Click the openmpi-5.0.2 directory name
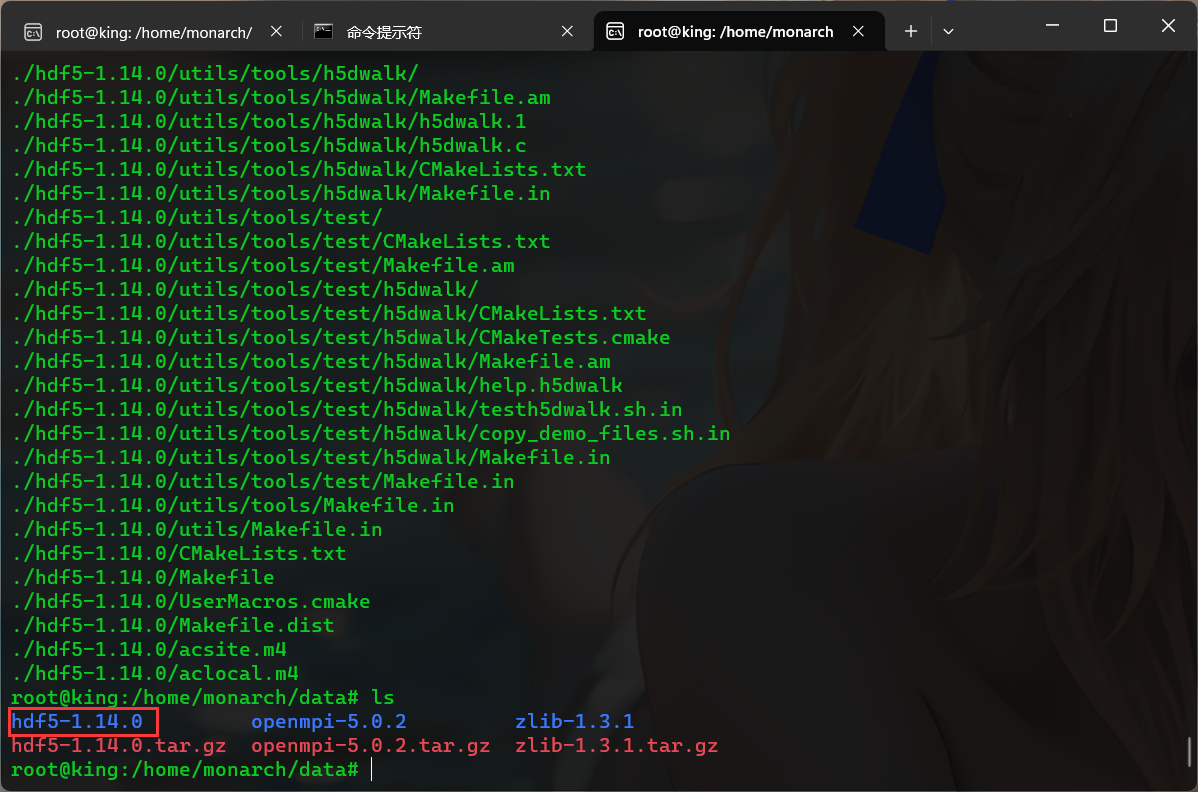Image resolution: width=1198 pixels, height=792 pixels. point(330,721)
